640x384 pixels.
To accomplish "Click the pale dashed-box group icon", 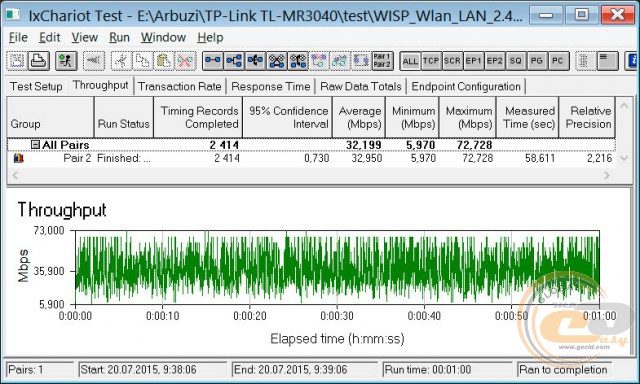I will tap(361, 61).
